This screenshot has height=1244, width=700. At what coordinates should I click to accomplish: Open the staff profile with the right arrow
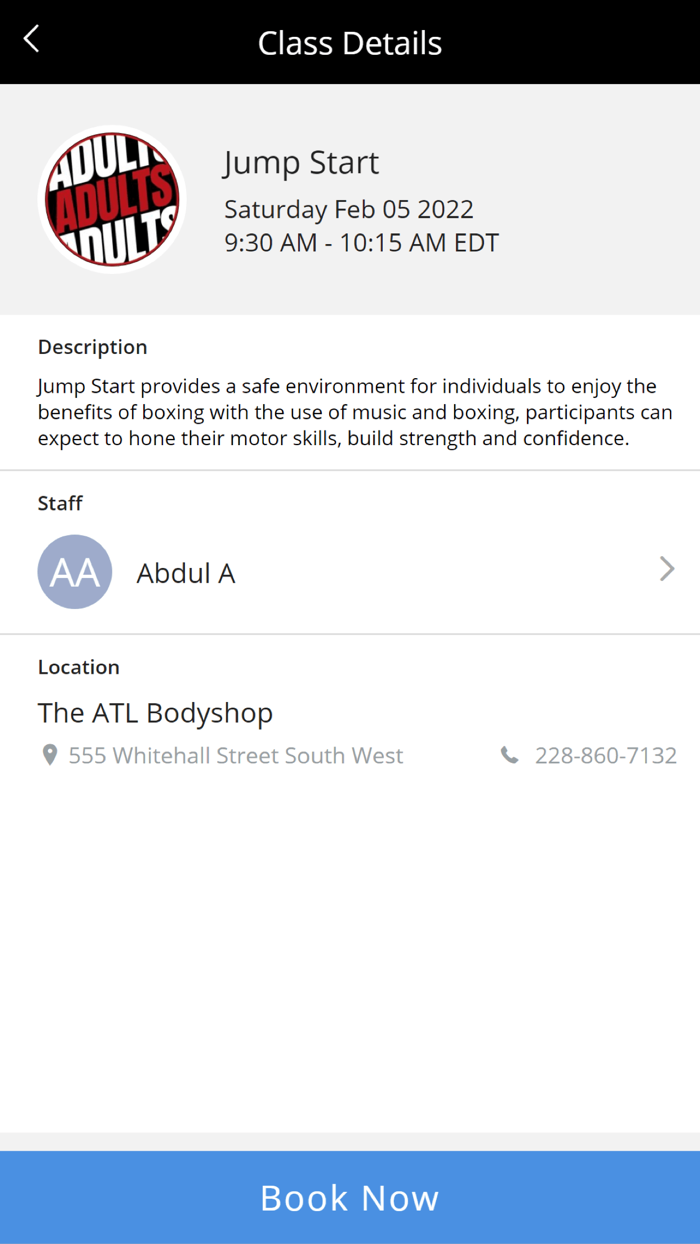point(666,569)
